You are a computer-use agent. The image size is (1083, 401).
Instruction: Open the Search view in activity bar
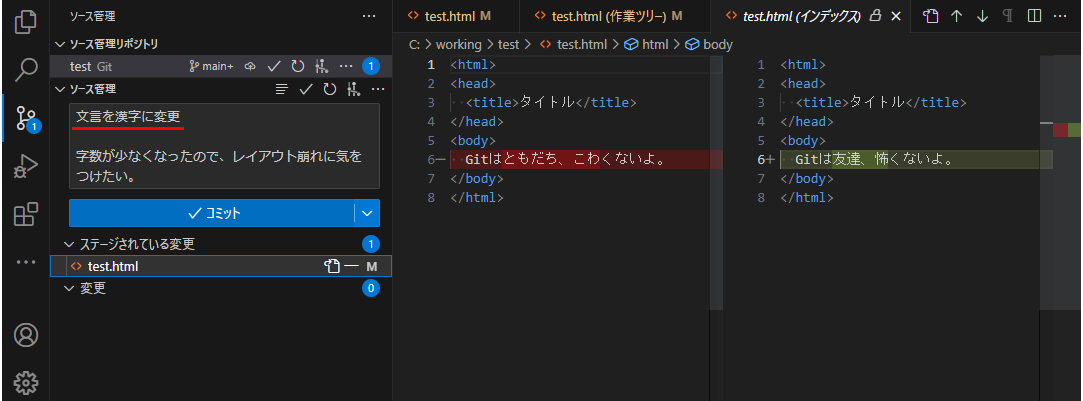[x=26, y=69]
